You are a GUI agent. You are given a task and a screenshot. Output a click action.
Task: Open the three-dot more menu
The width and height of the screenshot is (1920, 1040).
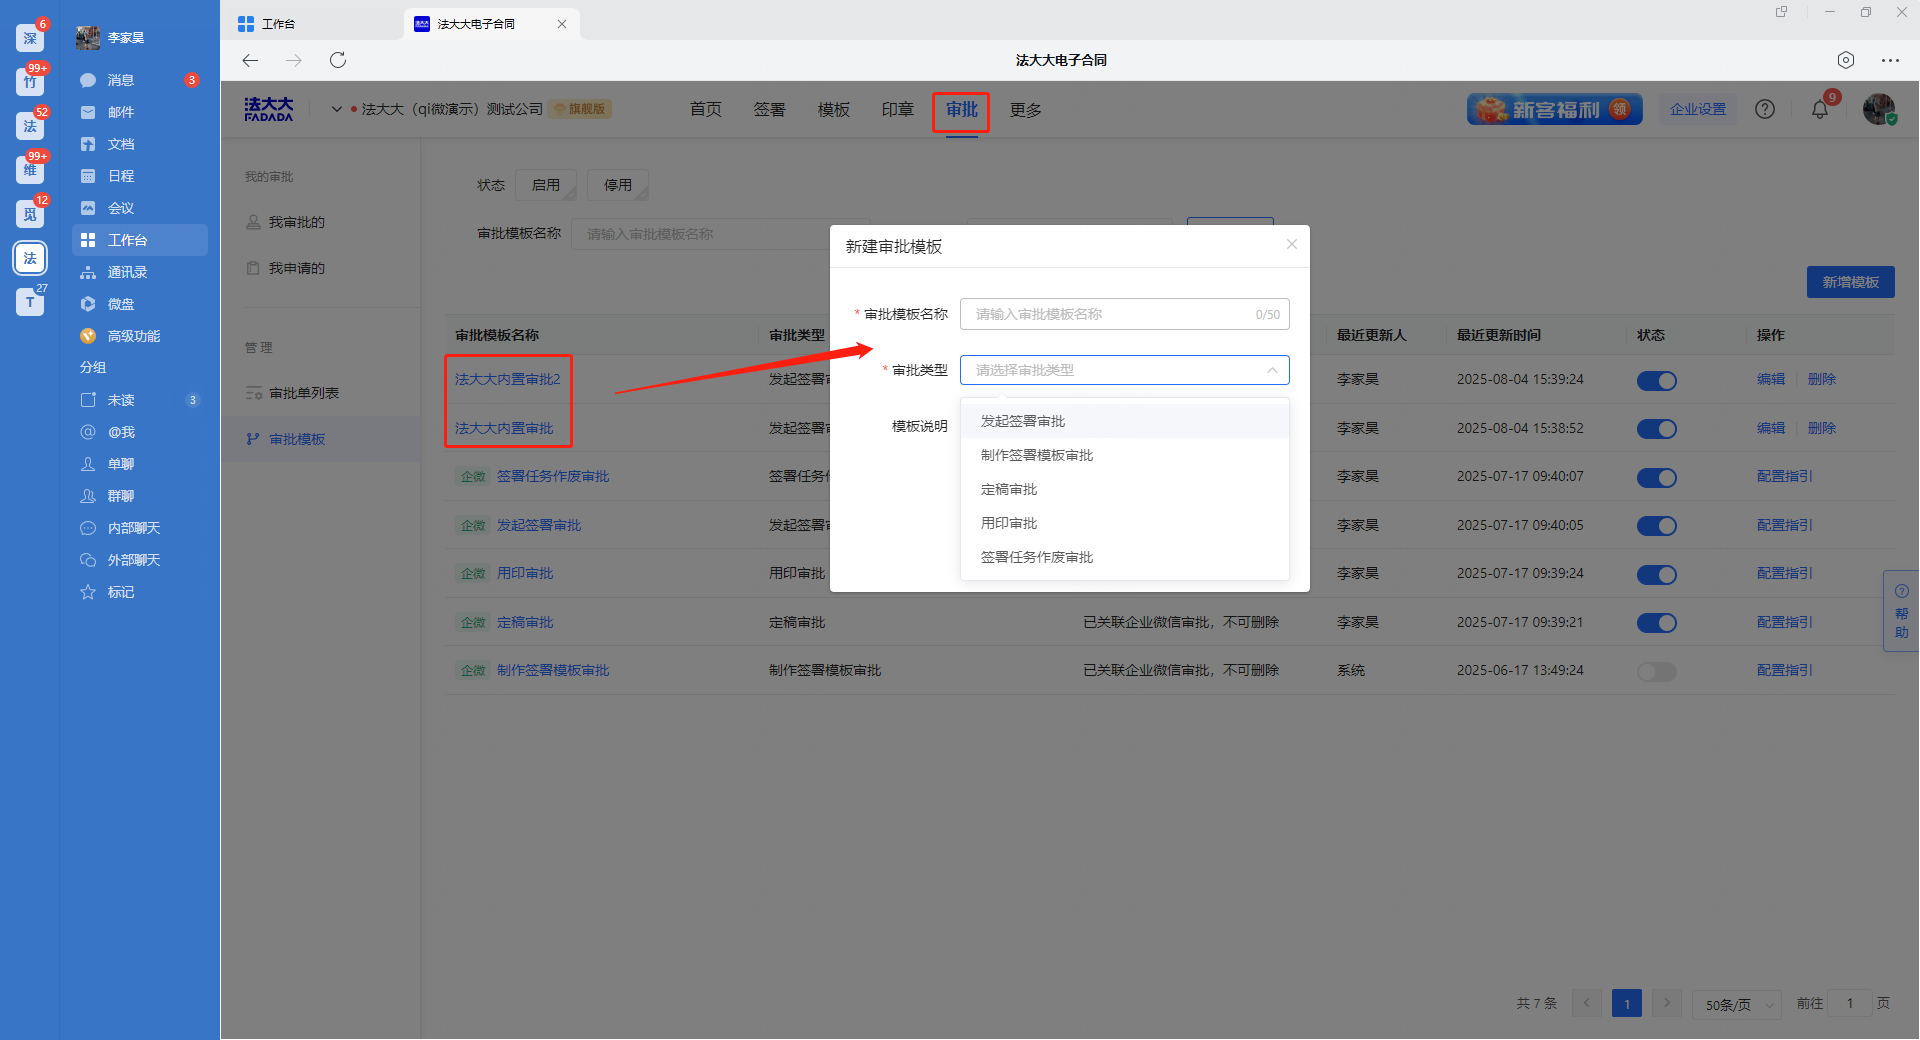(x=1890, y=60)
